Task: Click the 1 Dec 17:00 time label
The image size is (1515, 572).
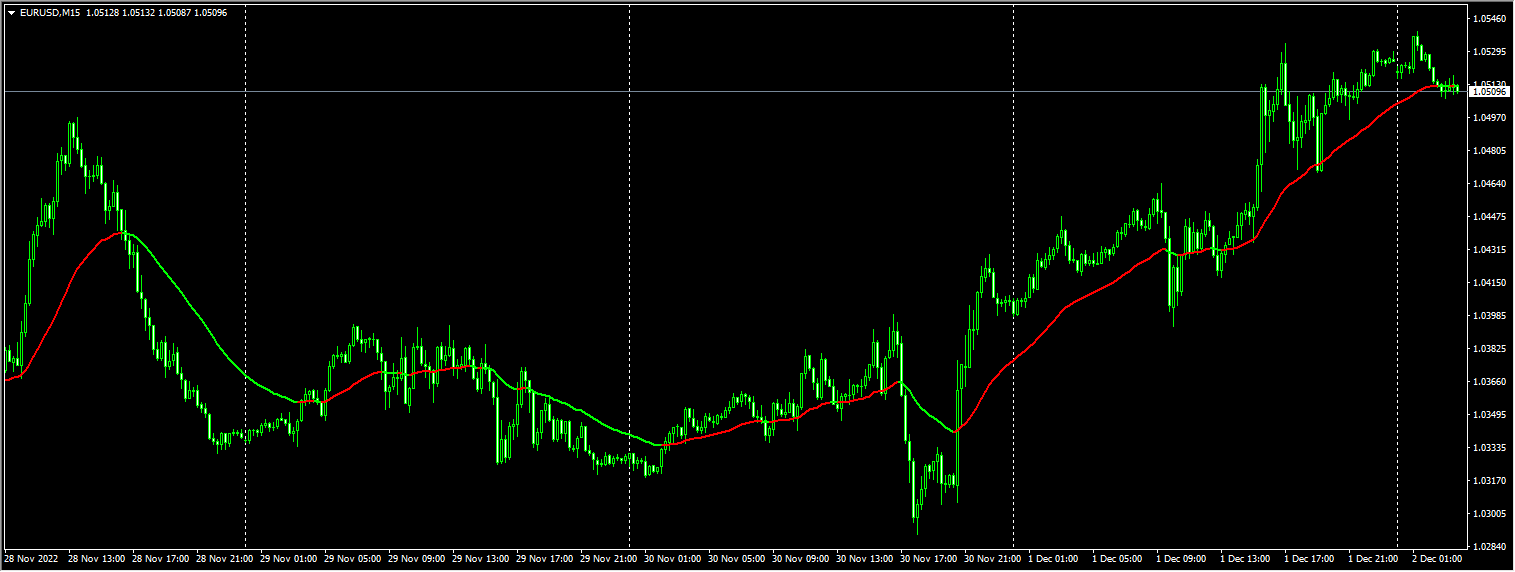Action: 1309,559
